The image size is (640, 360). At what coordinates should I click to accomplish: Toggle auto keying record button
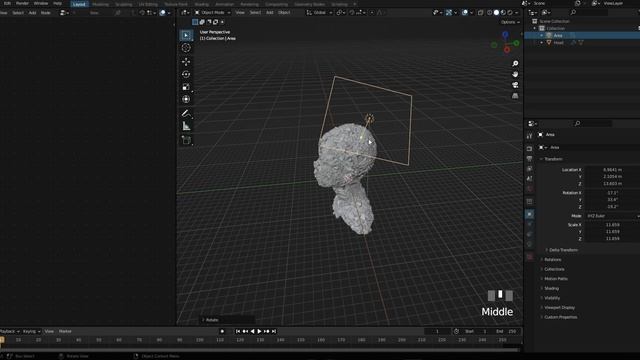[x=222, y=331]
